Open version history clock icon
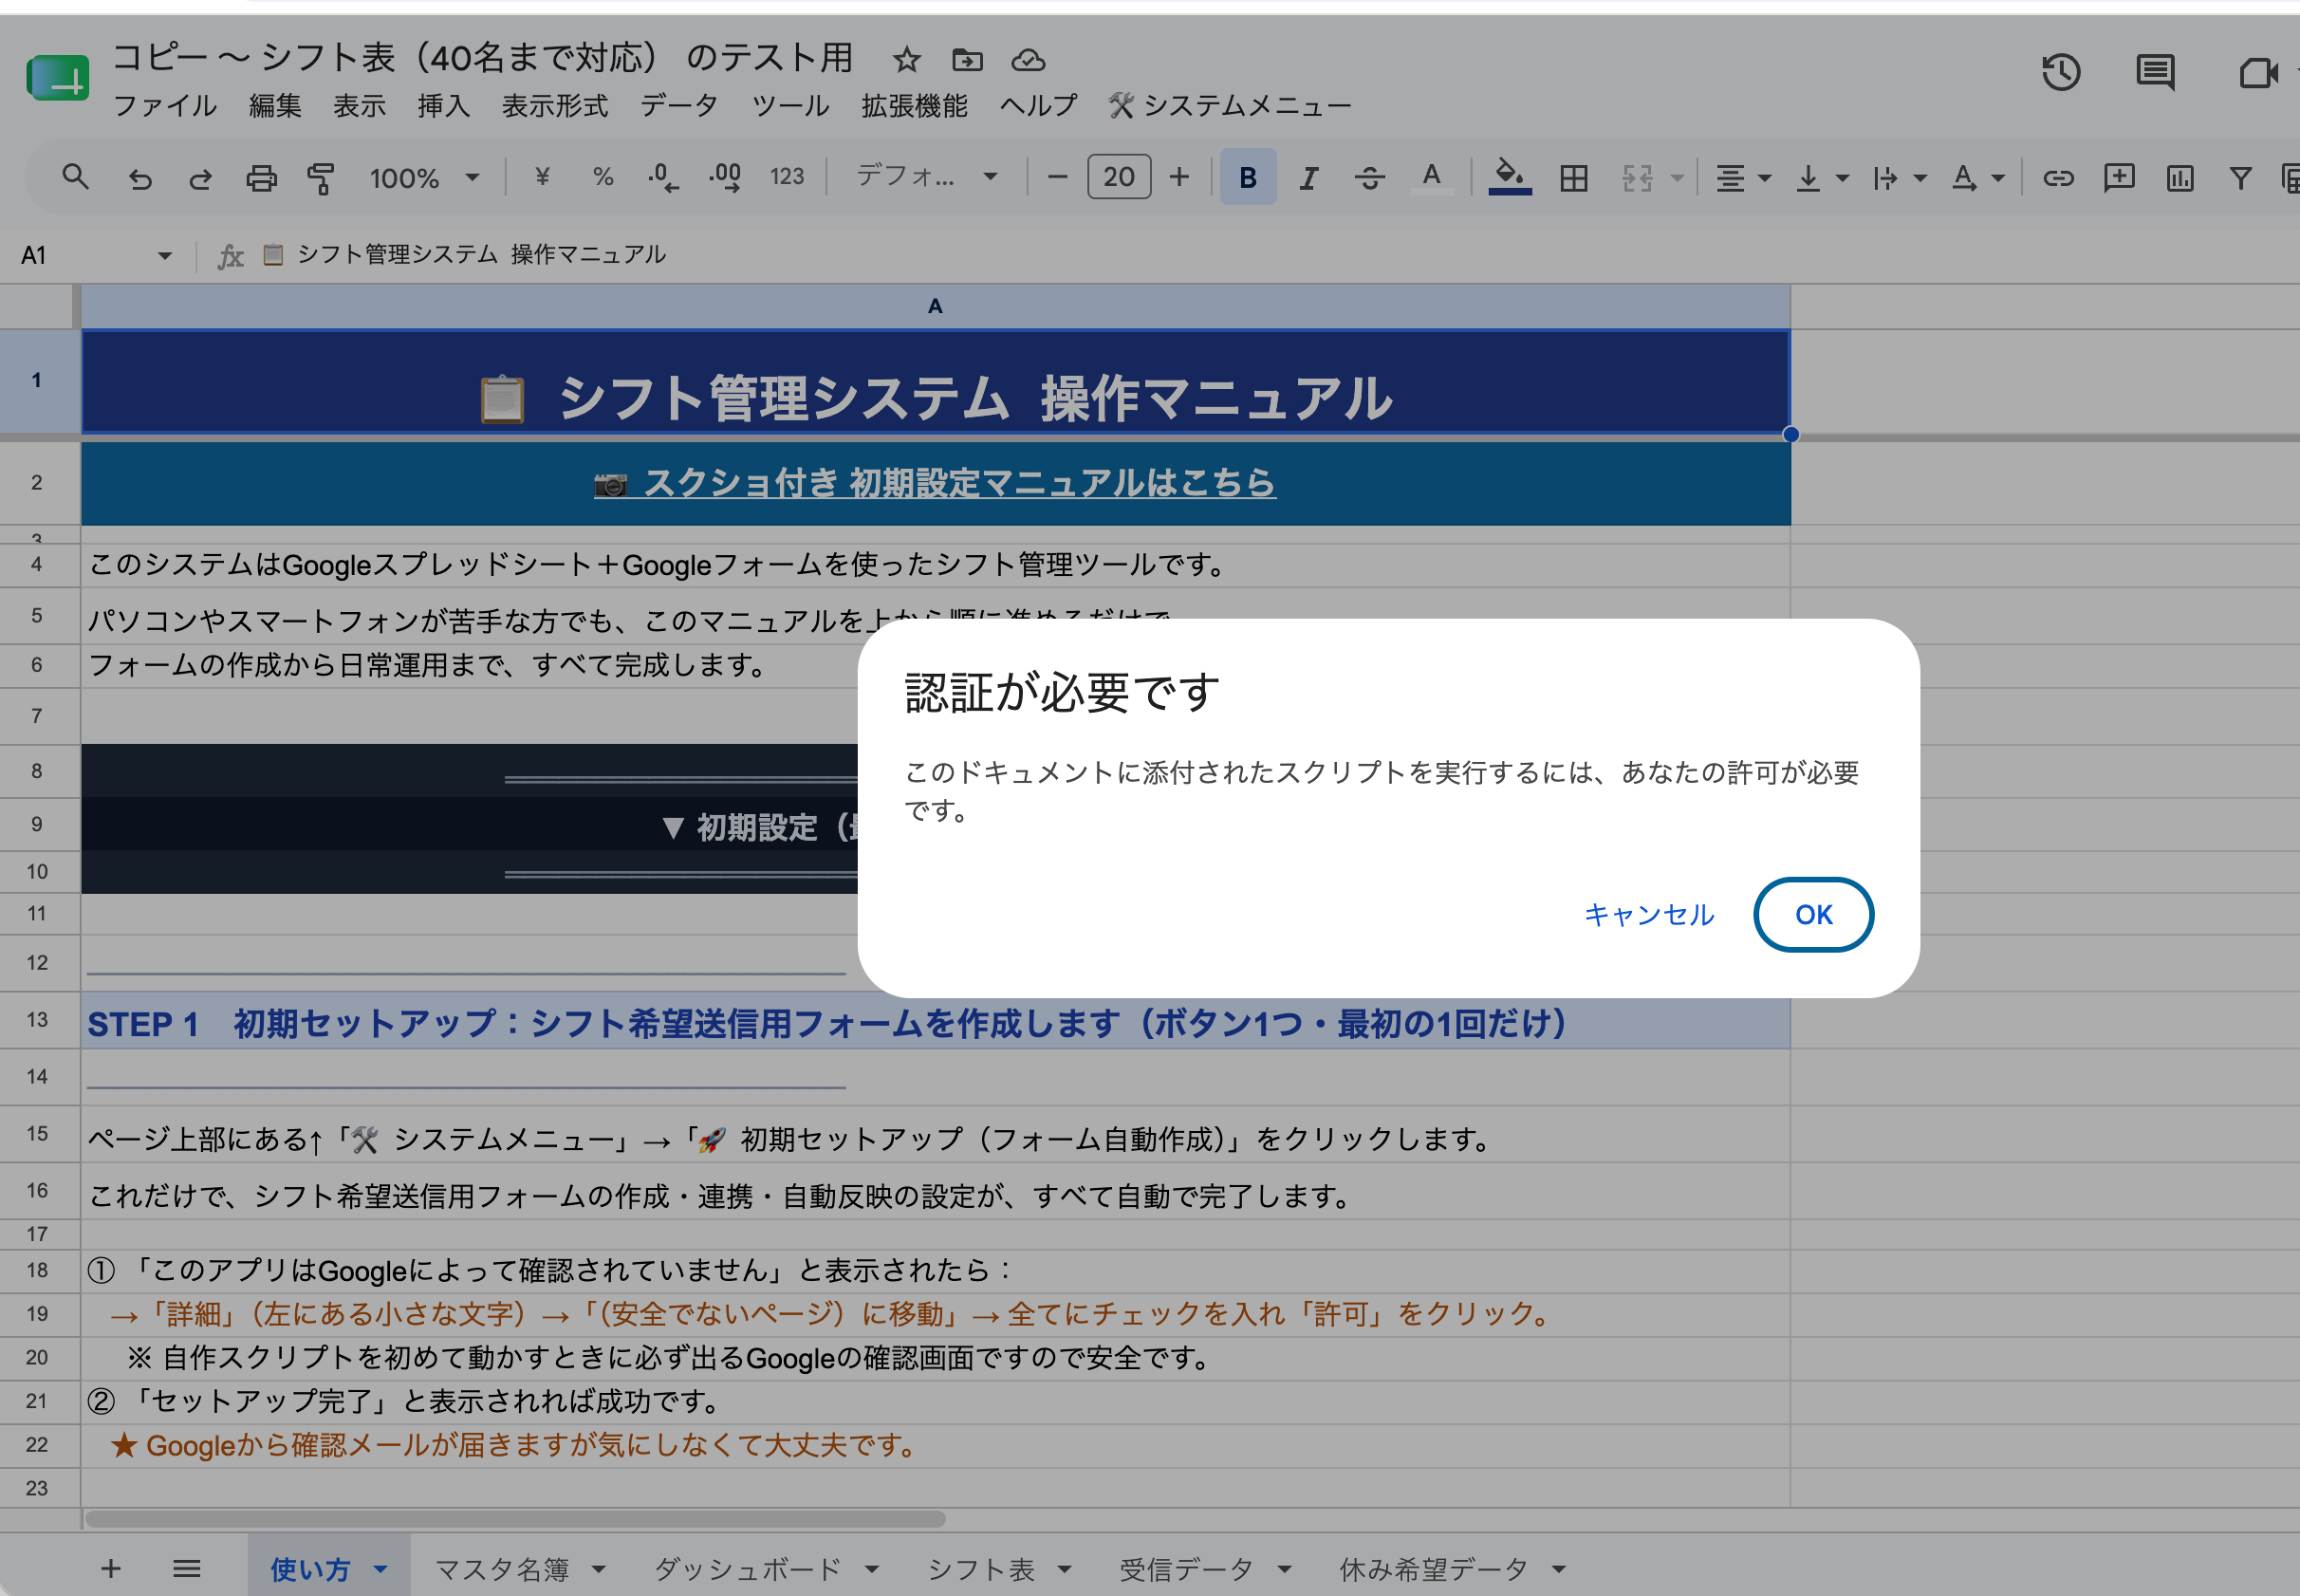2300x1596 pixels. click(2061, 72)
